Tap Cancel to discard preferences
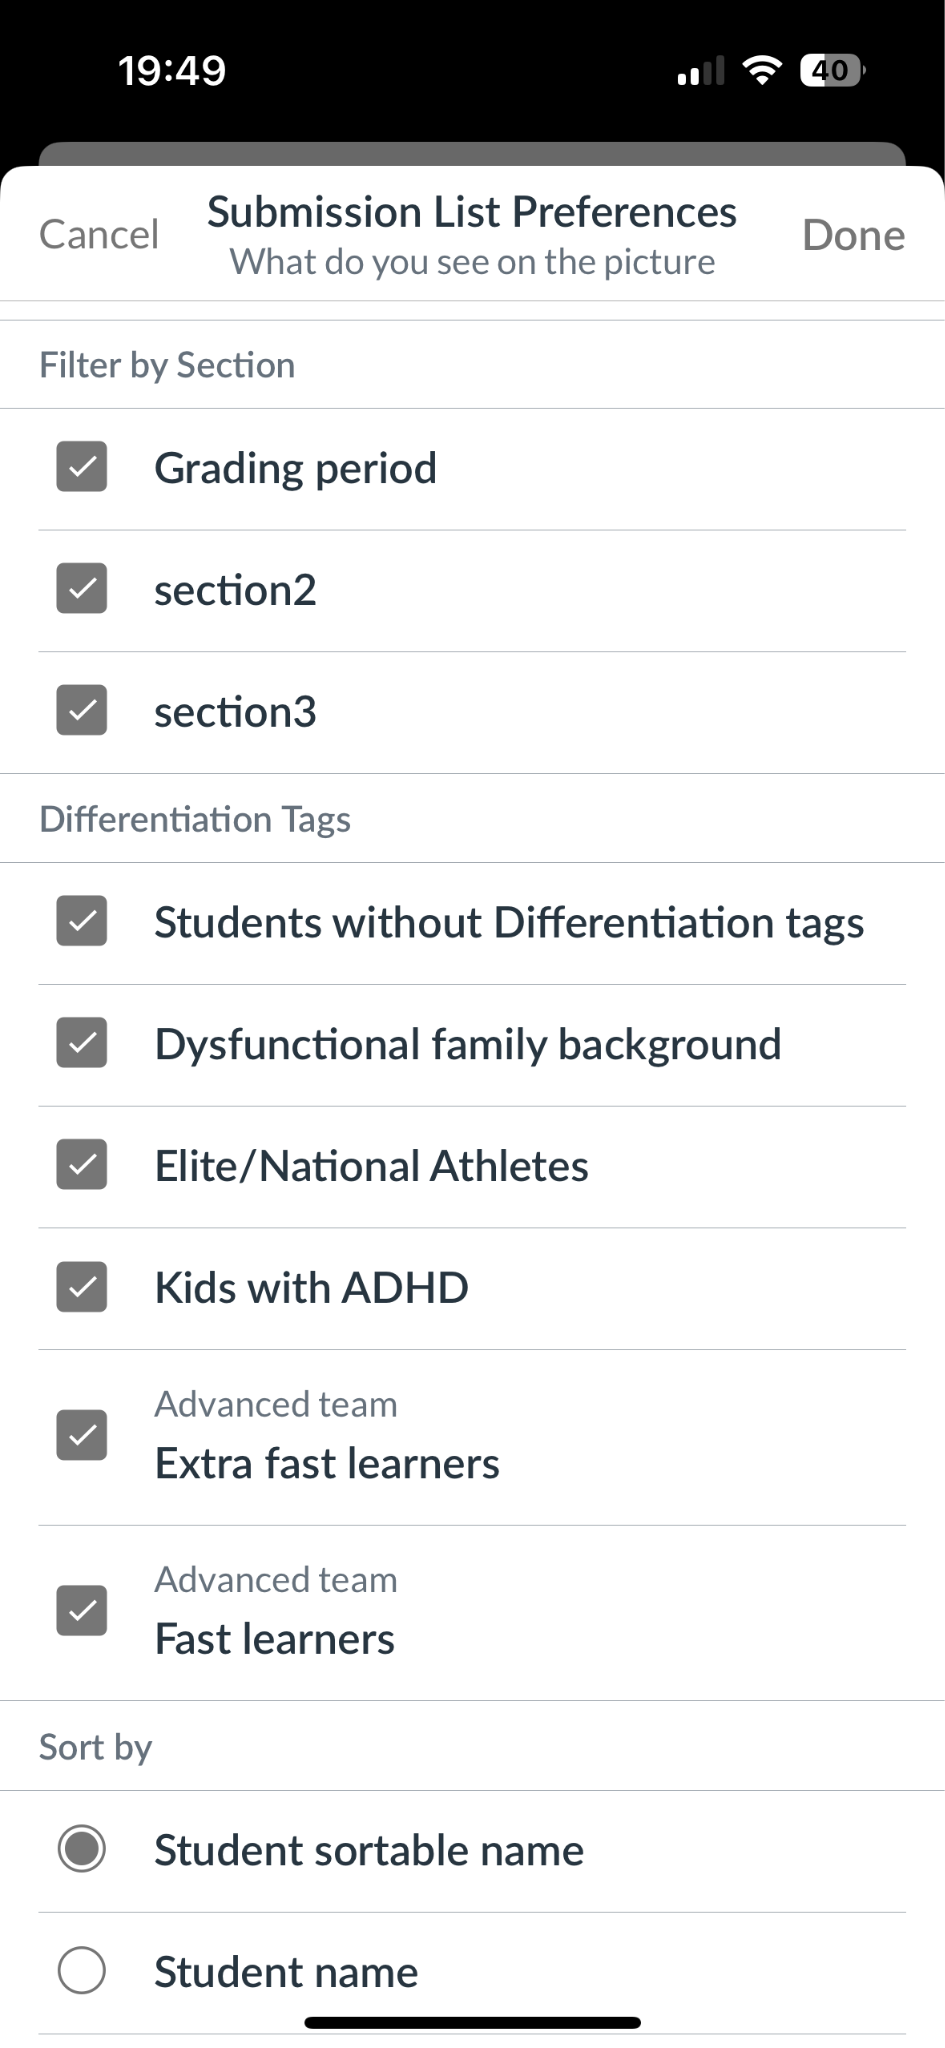This screenshot has height=2048, width=945. coord(99,235)
